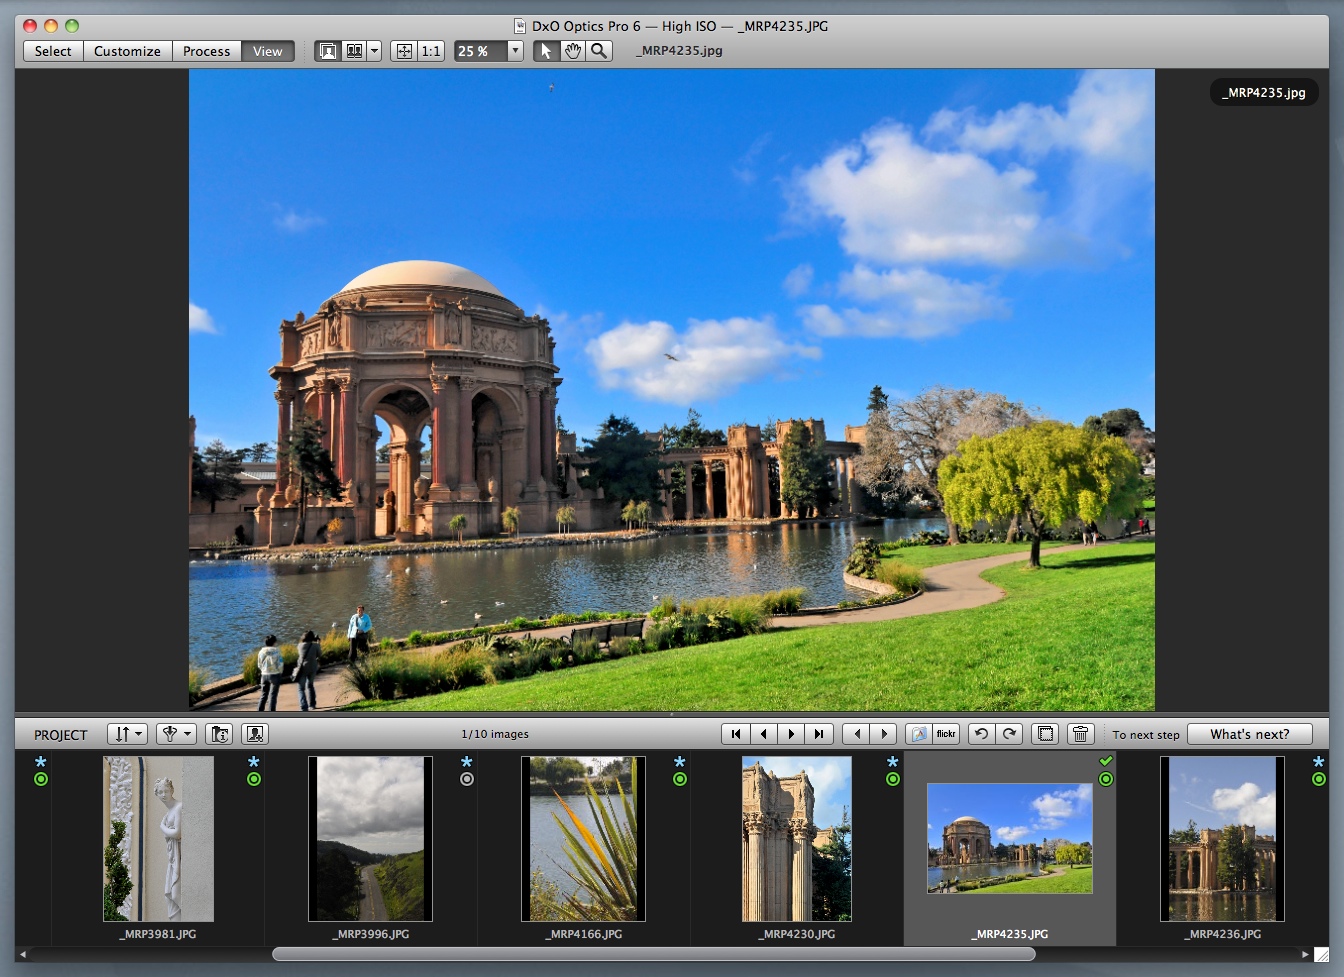Switch to the Process tab
The width and height of the screenshot is (1344, 977).
(x=206, y=51)
